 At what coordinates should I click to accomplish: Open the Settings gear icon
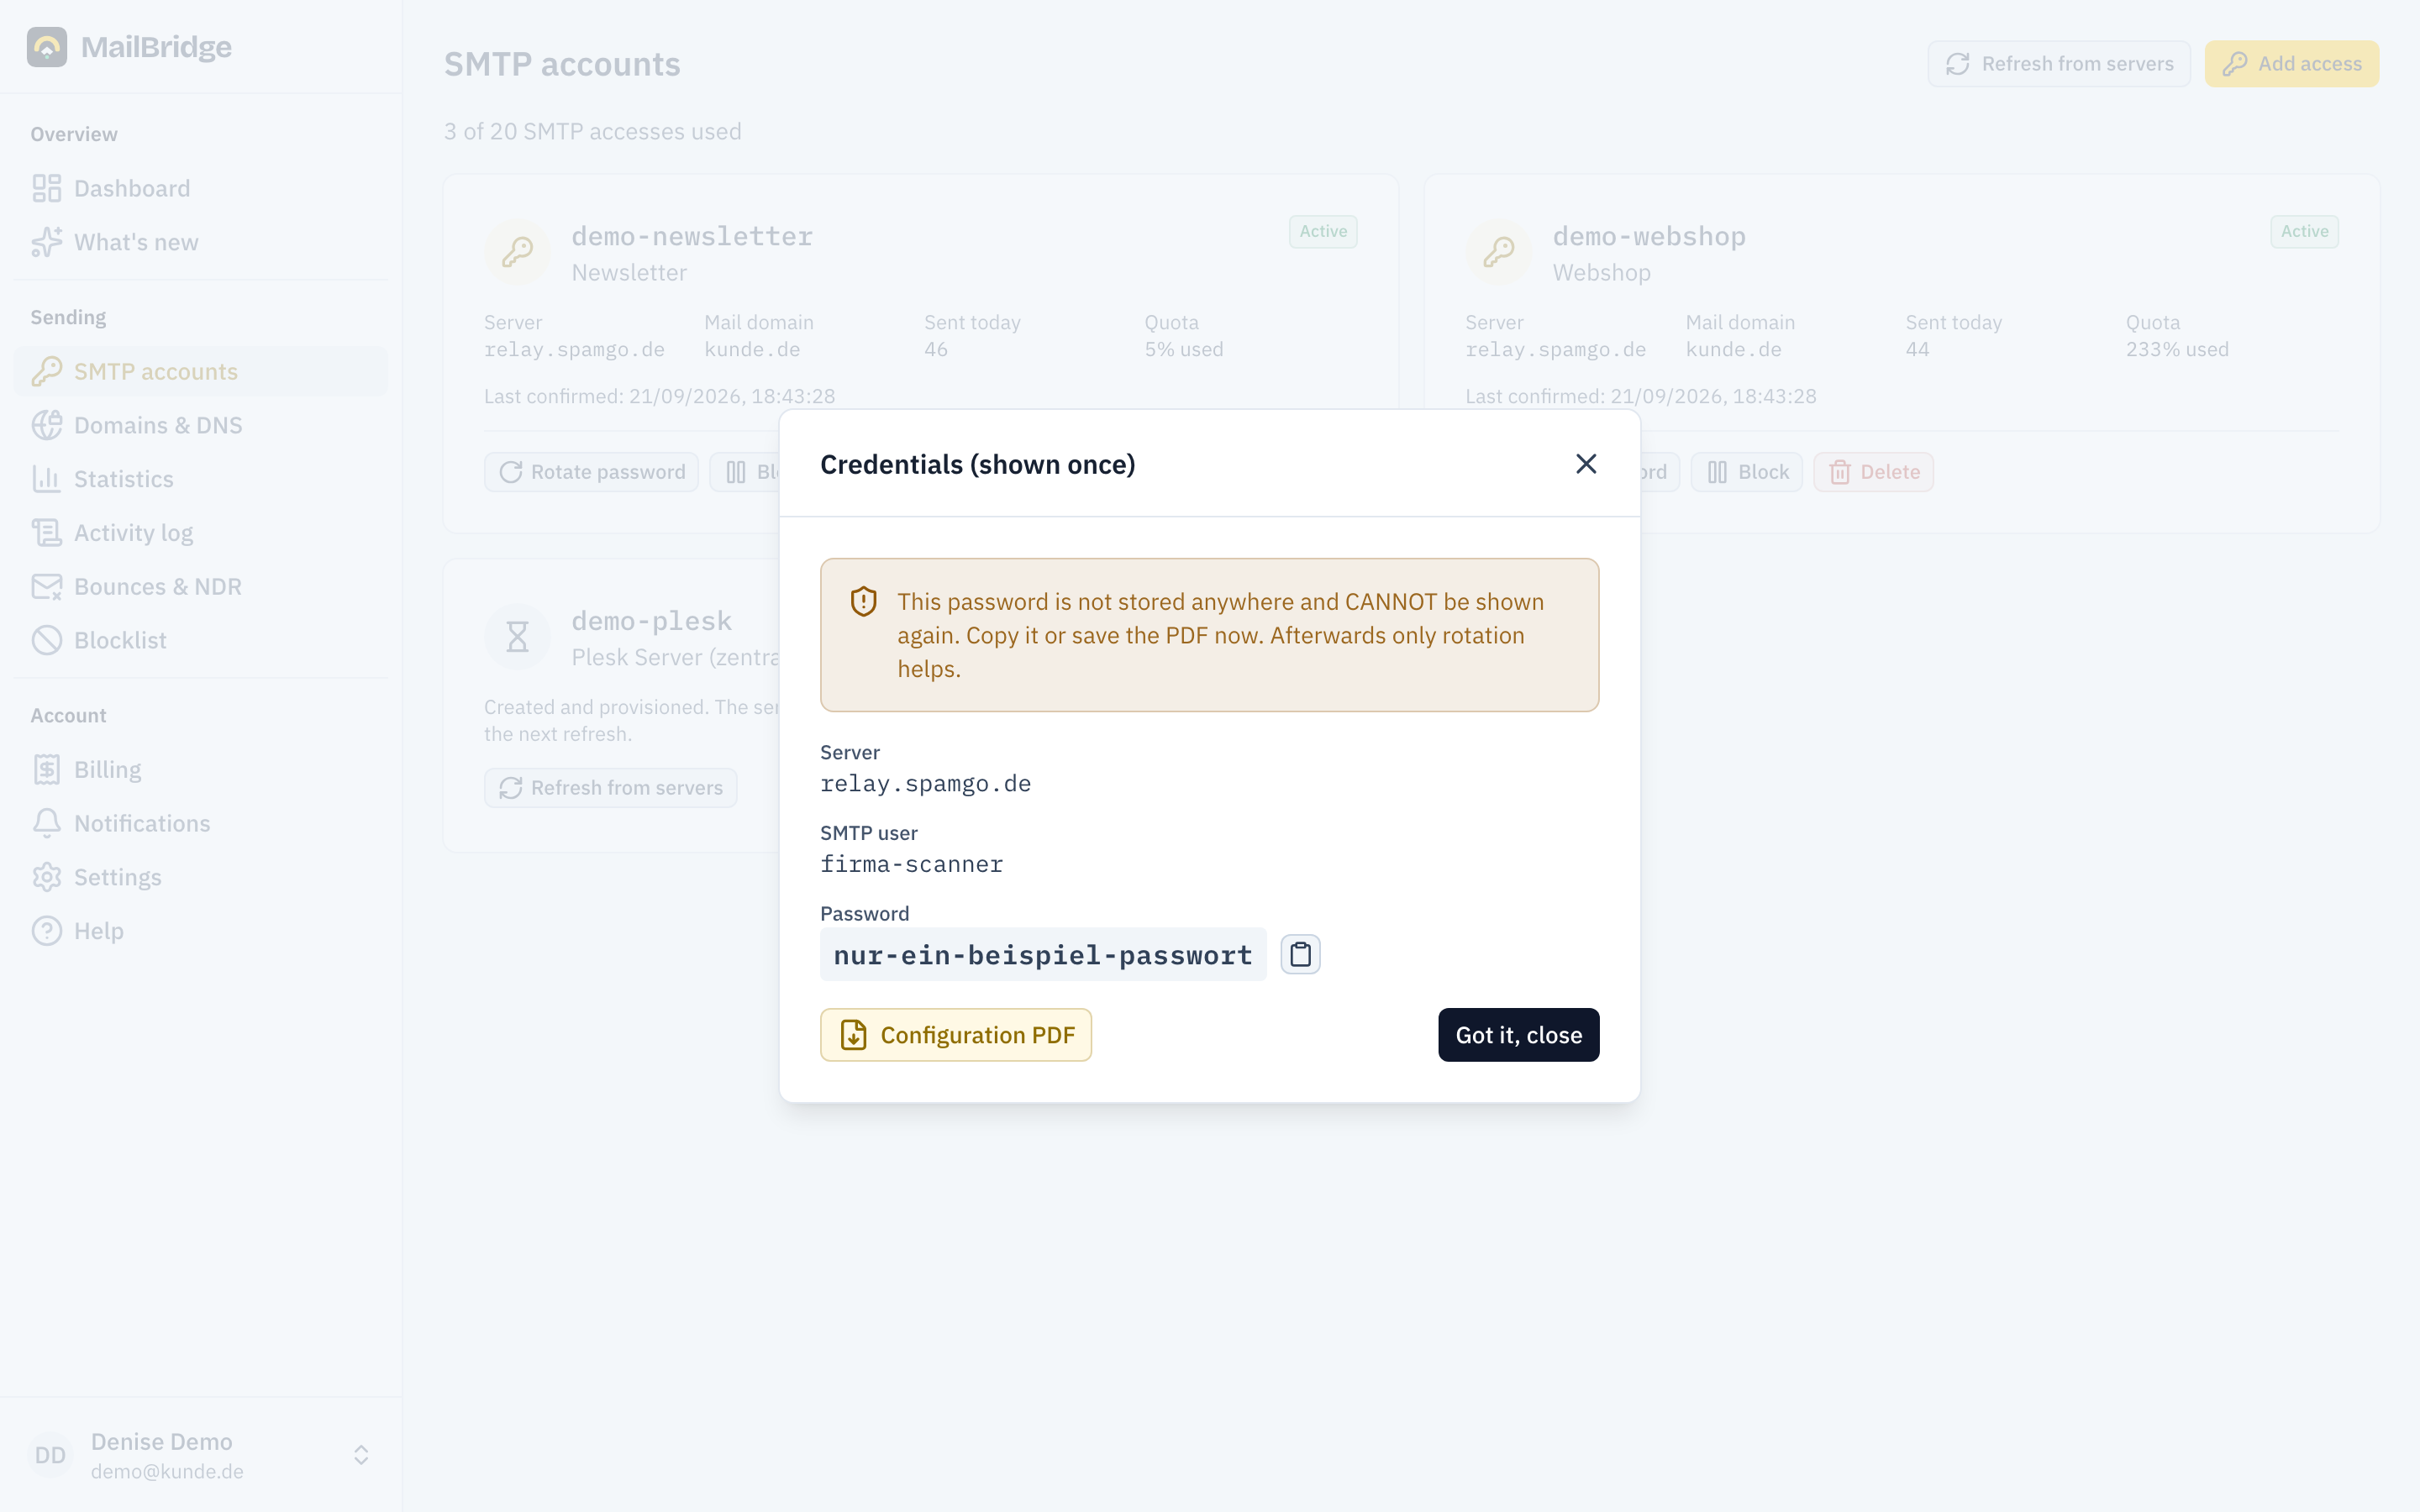46,877
